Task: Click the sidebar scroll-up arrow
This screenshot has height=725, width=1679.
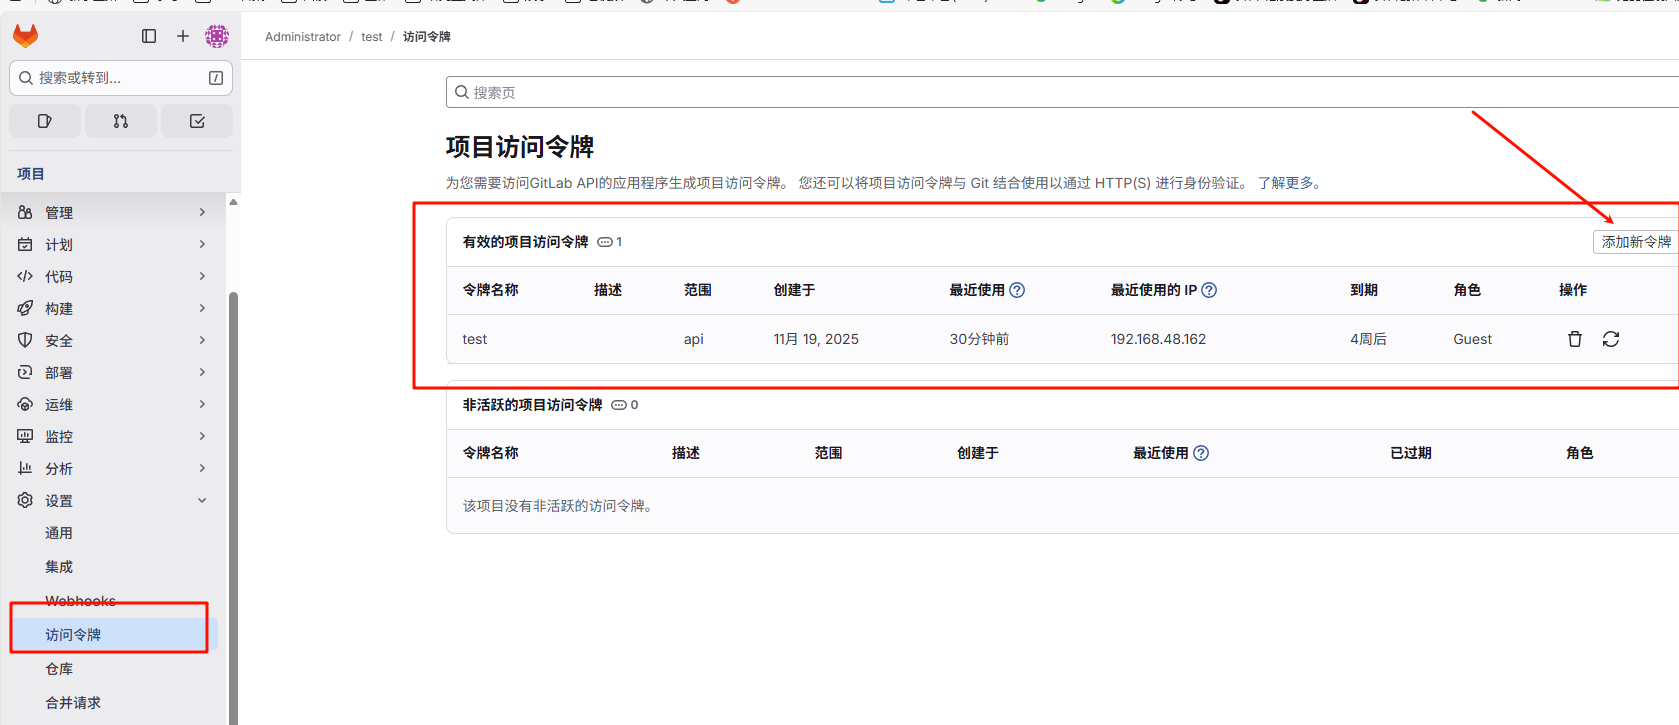Action: 233,202
